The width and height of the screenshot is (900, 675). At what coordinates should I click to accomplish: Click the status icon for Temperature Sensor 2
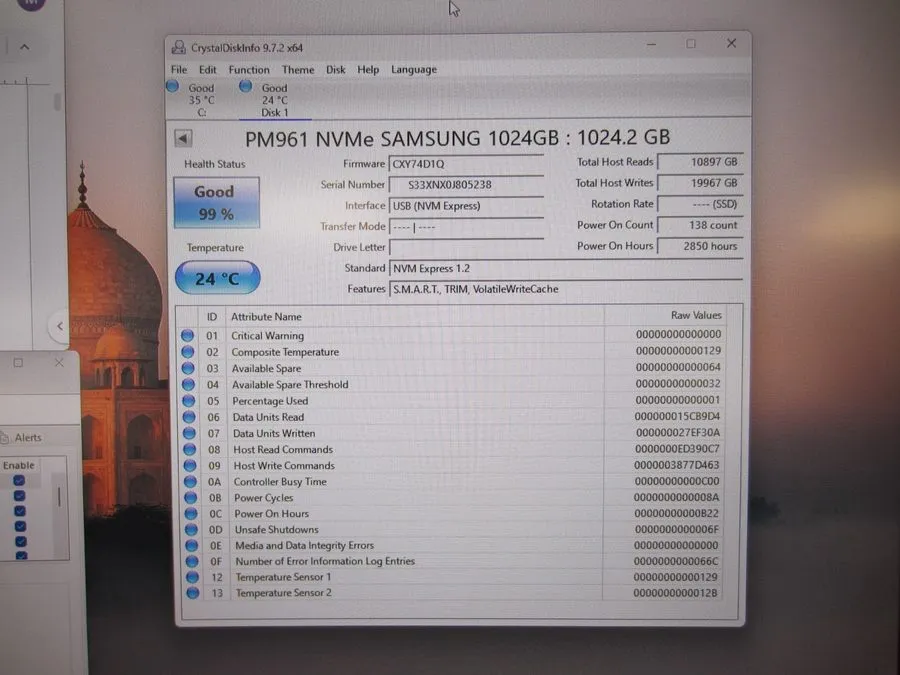(x=193, y=593)
